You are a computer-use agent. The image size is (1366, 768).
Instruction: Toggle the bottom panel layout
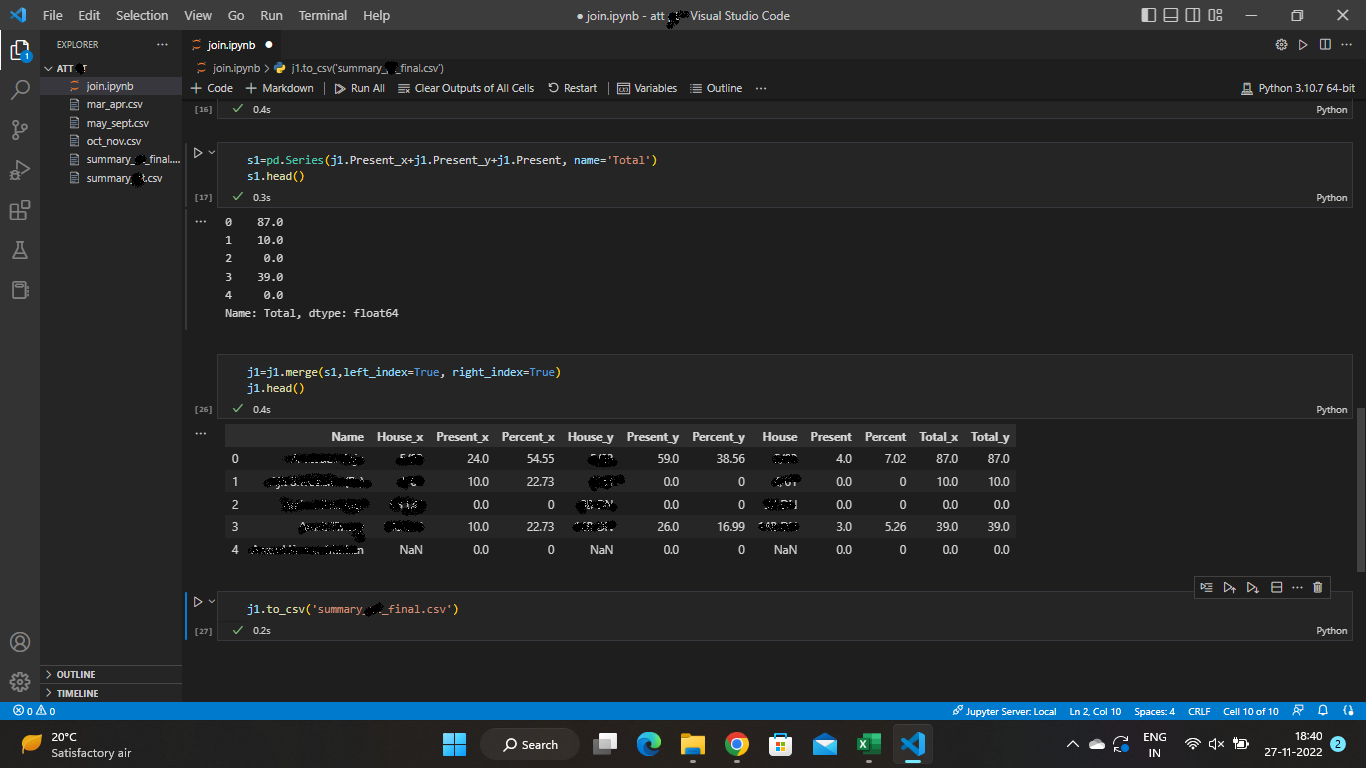tap(1170, 15)
